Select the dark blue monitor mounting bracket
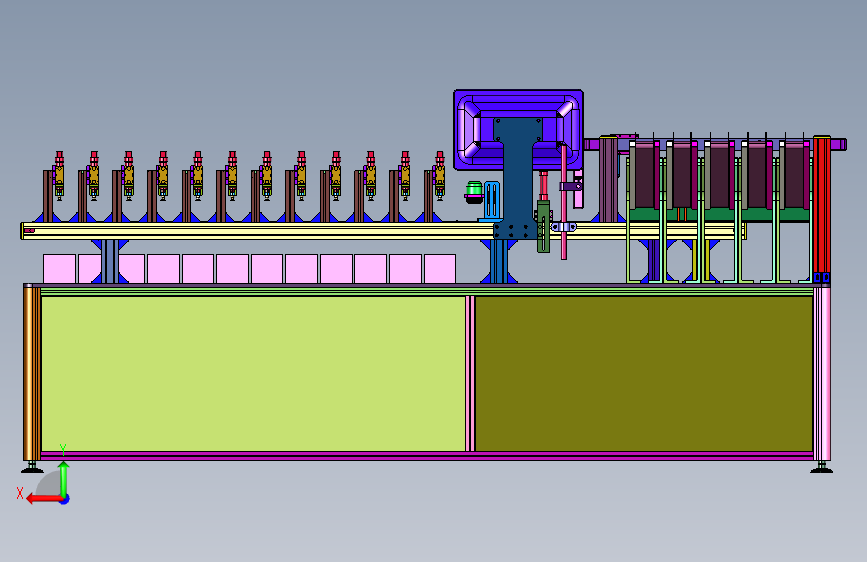The image size is (867, 562). [518, 178]
